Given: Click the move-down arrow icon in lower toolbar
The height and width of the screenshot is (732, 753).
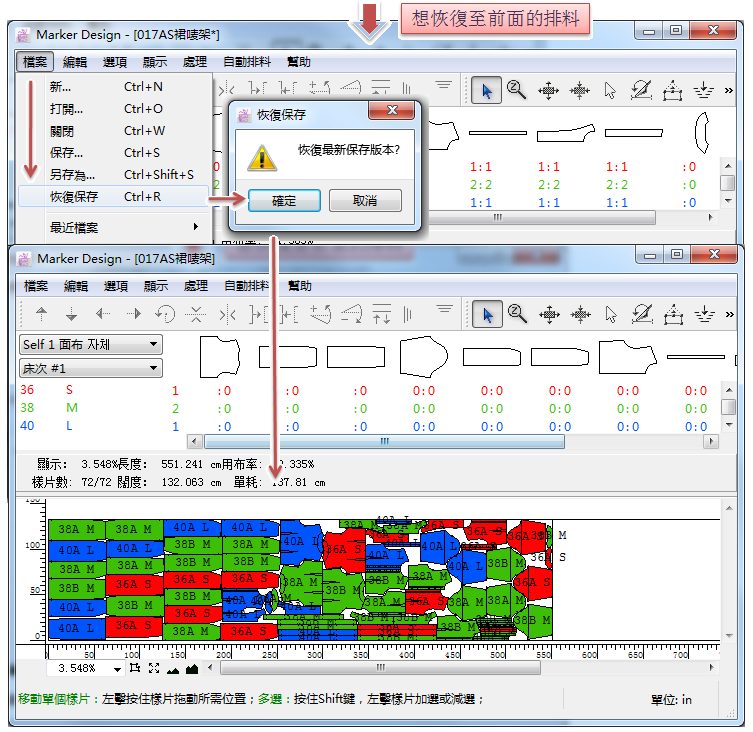Looking at the screenshot, I should point(71,314).
